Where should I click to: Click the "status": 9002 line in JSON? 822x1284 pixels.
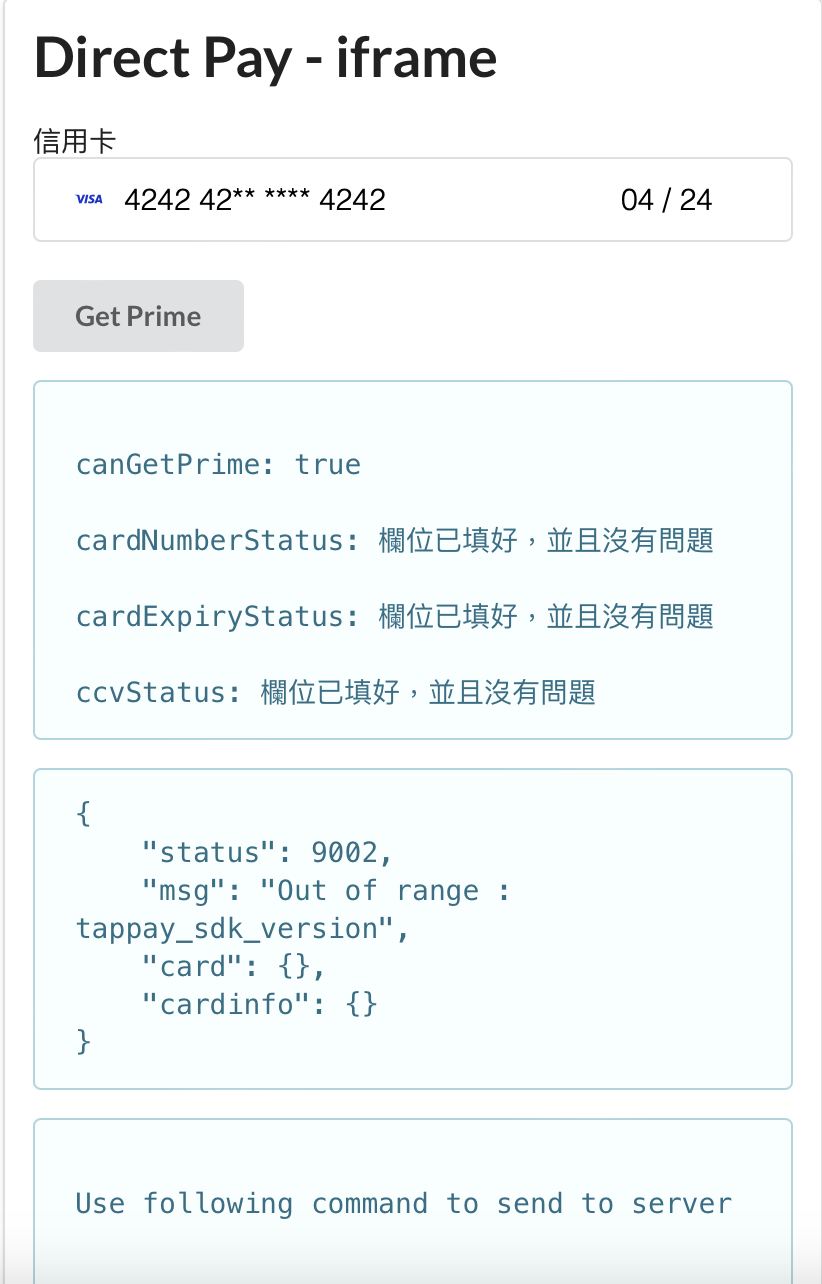point(268,853)
